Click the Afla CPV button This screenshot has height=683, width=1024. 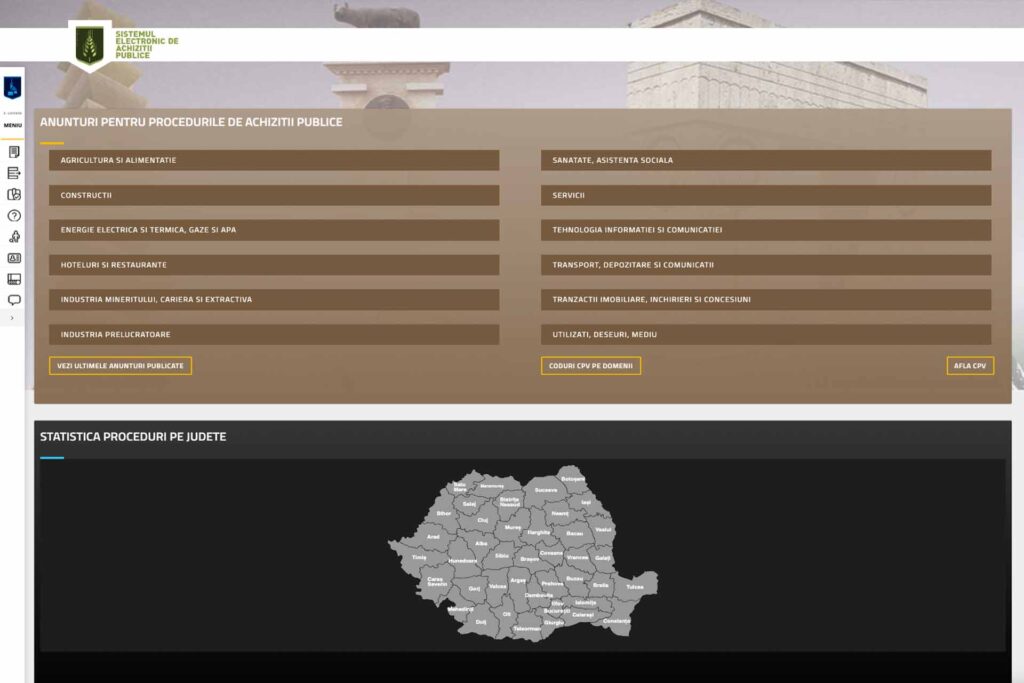tap(970, 366)
